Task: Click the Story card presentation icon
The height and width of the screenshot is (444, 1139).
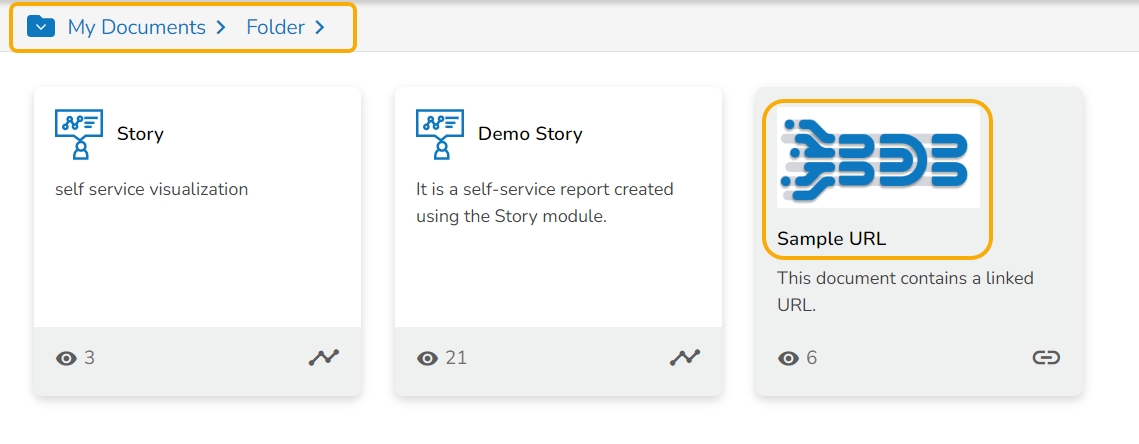Action: tap(79, 134)
